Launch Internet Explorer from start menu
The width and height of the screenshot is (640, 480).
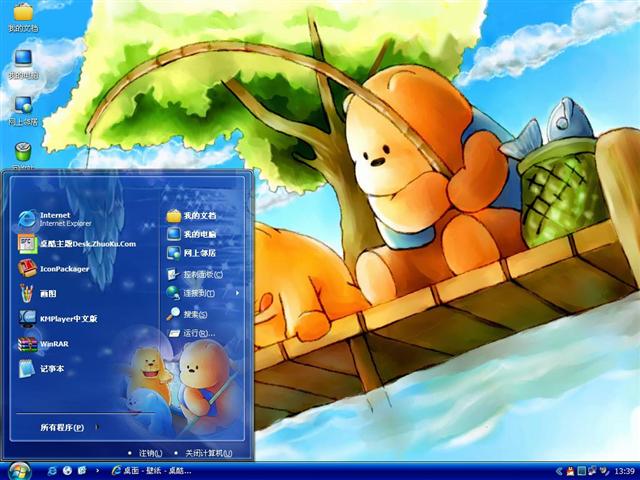pos(55,219)
